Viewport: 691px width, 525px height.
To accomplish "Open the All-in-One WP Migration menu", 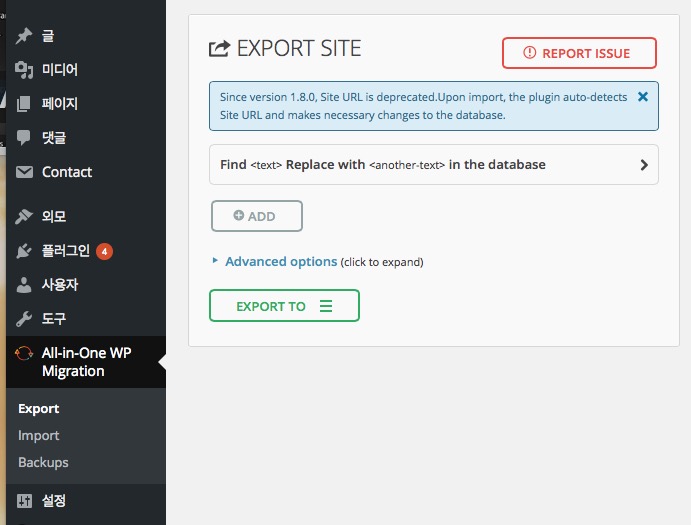I will point(86,362).
